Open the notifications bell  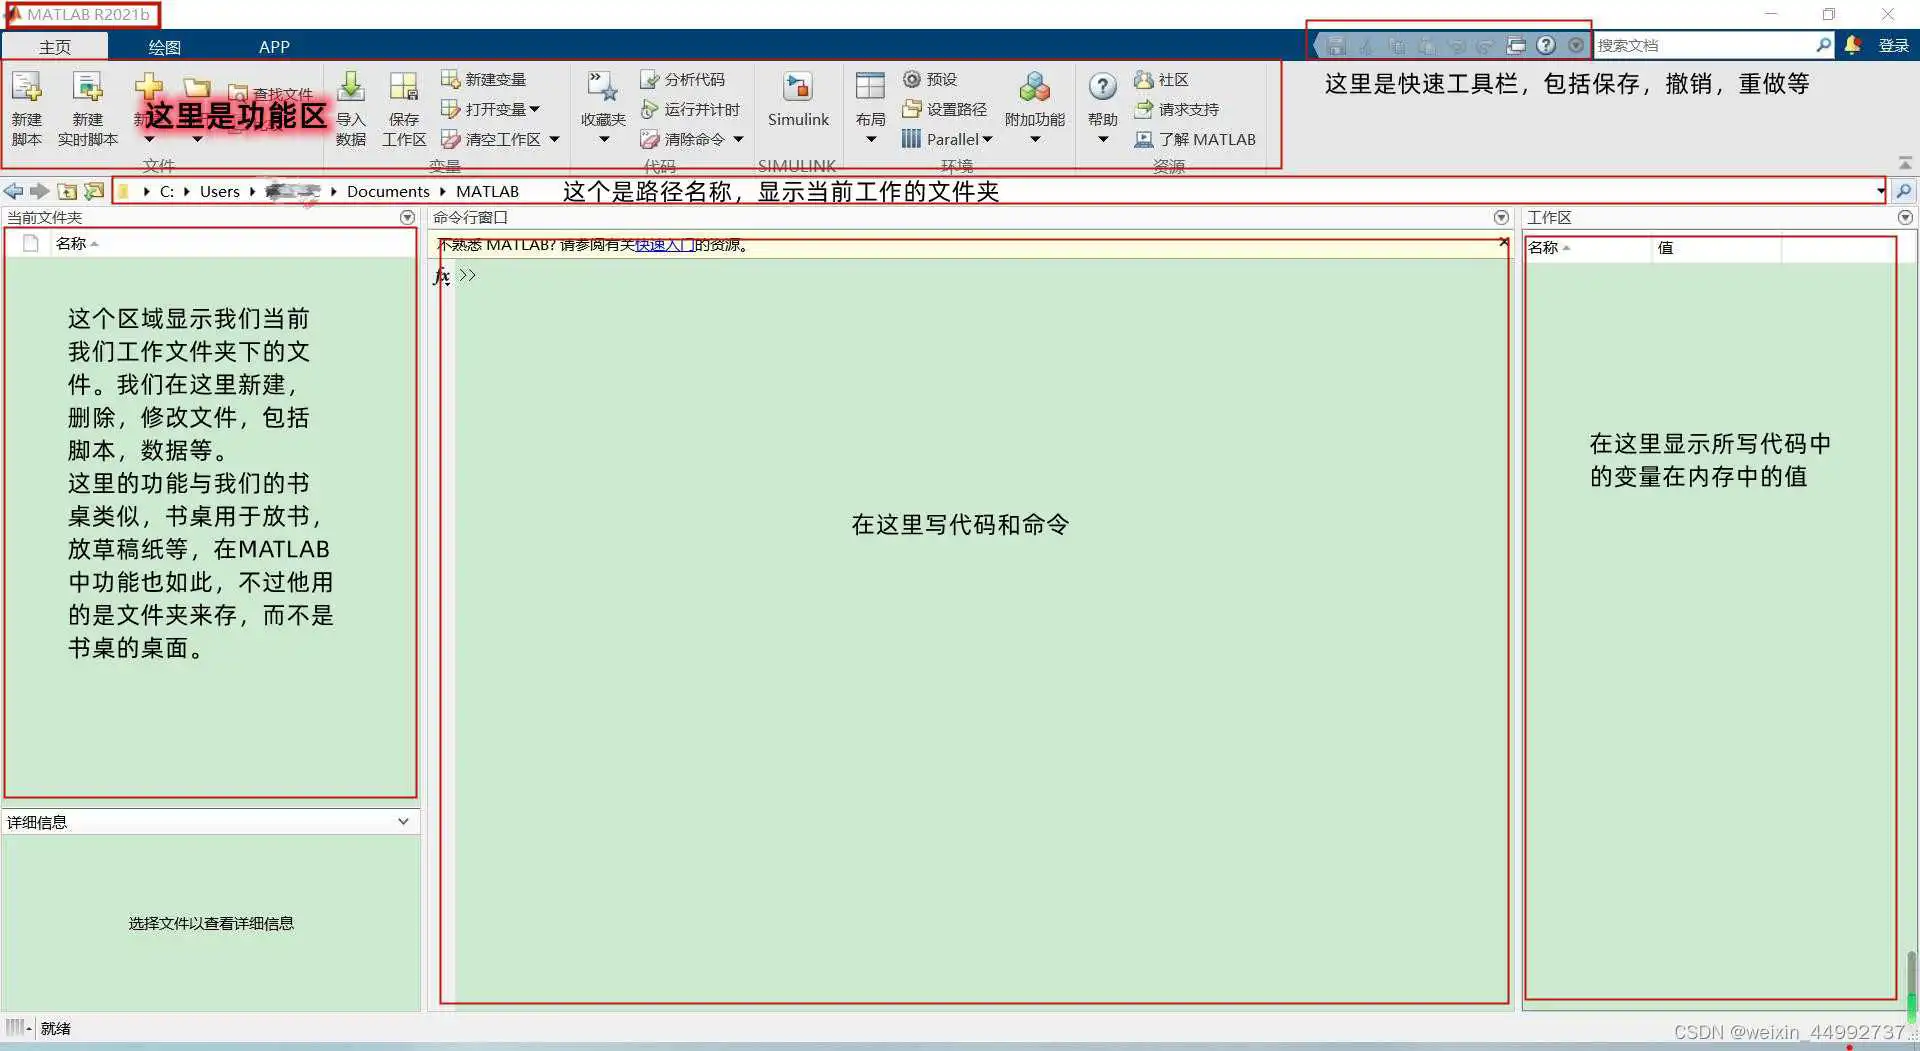[x=1852, y=45]
